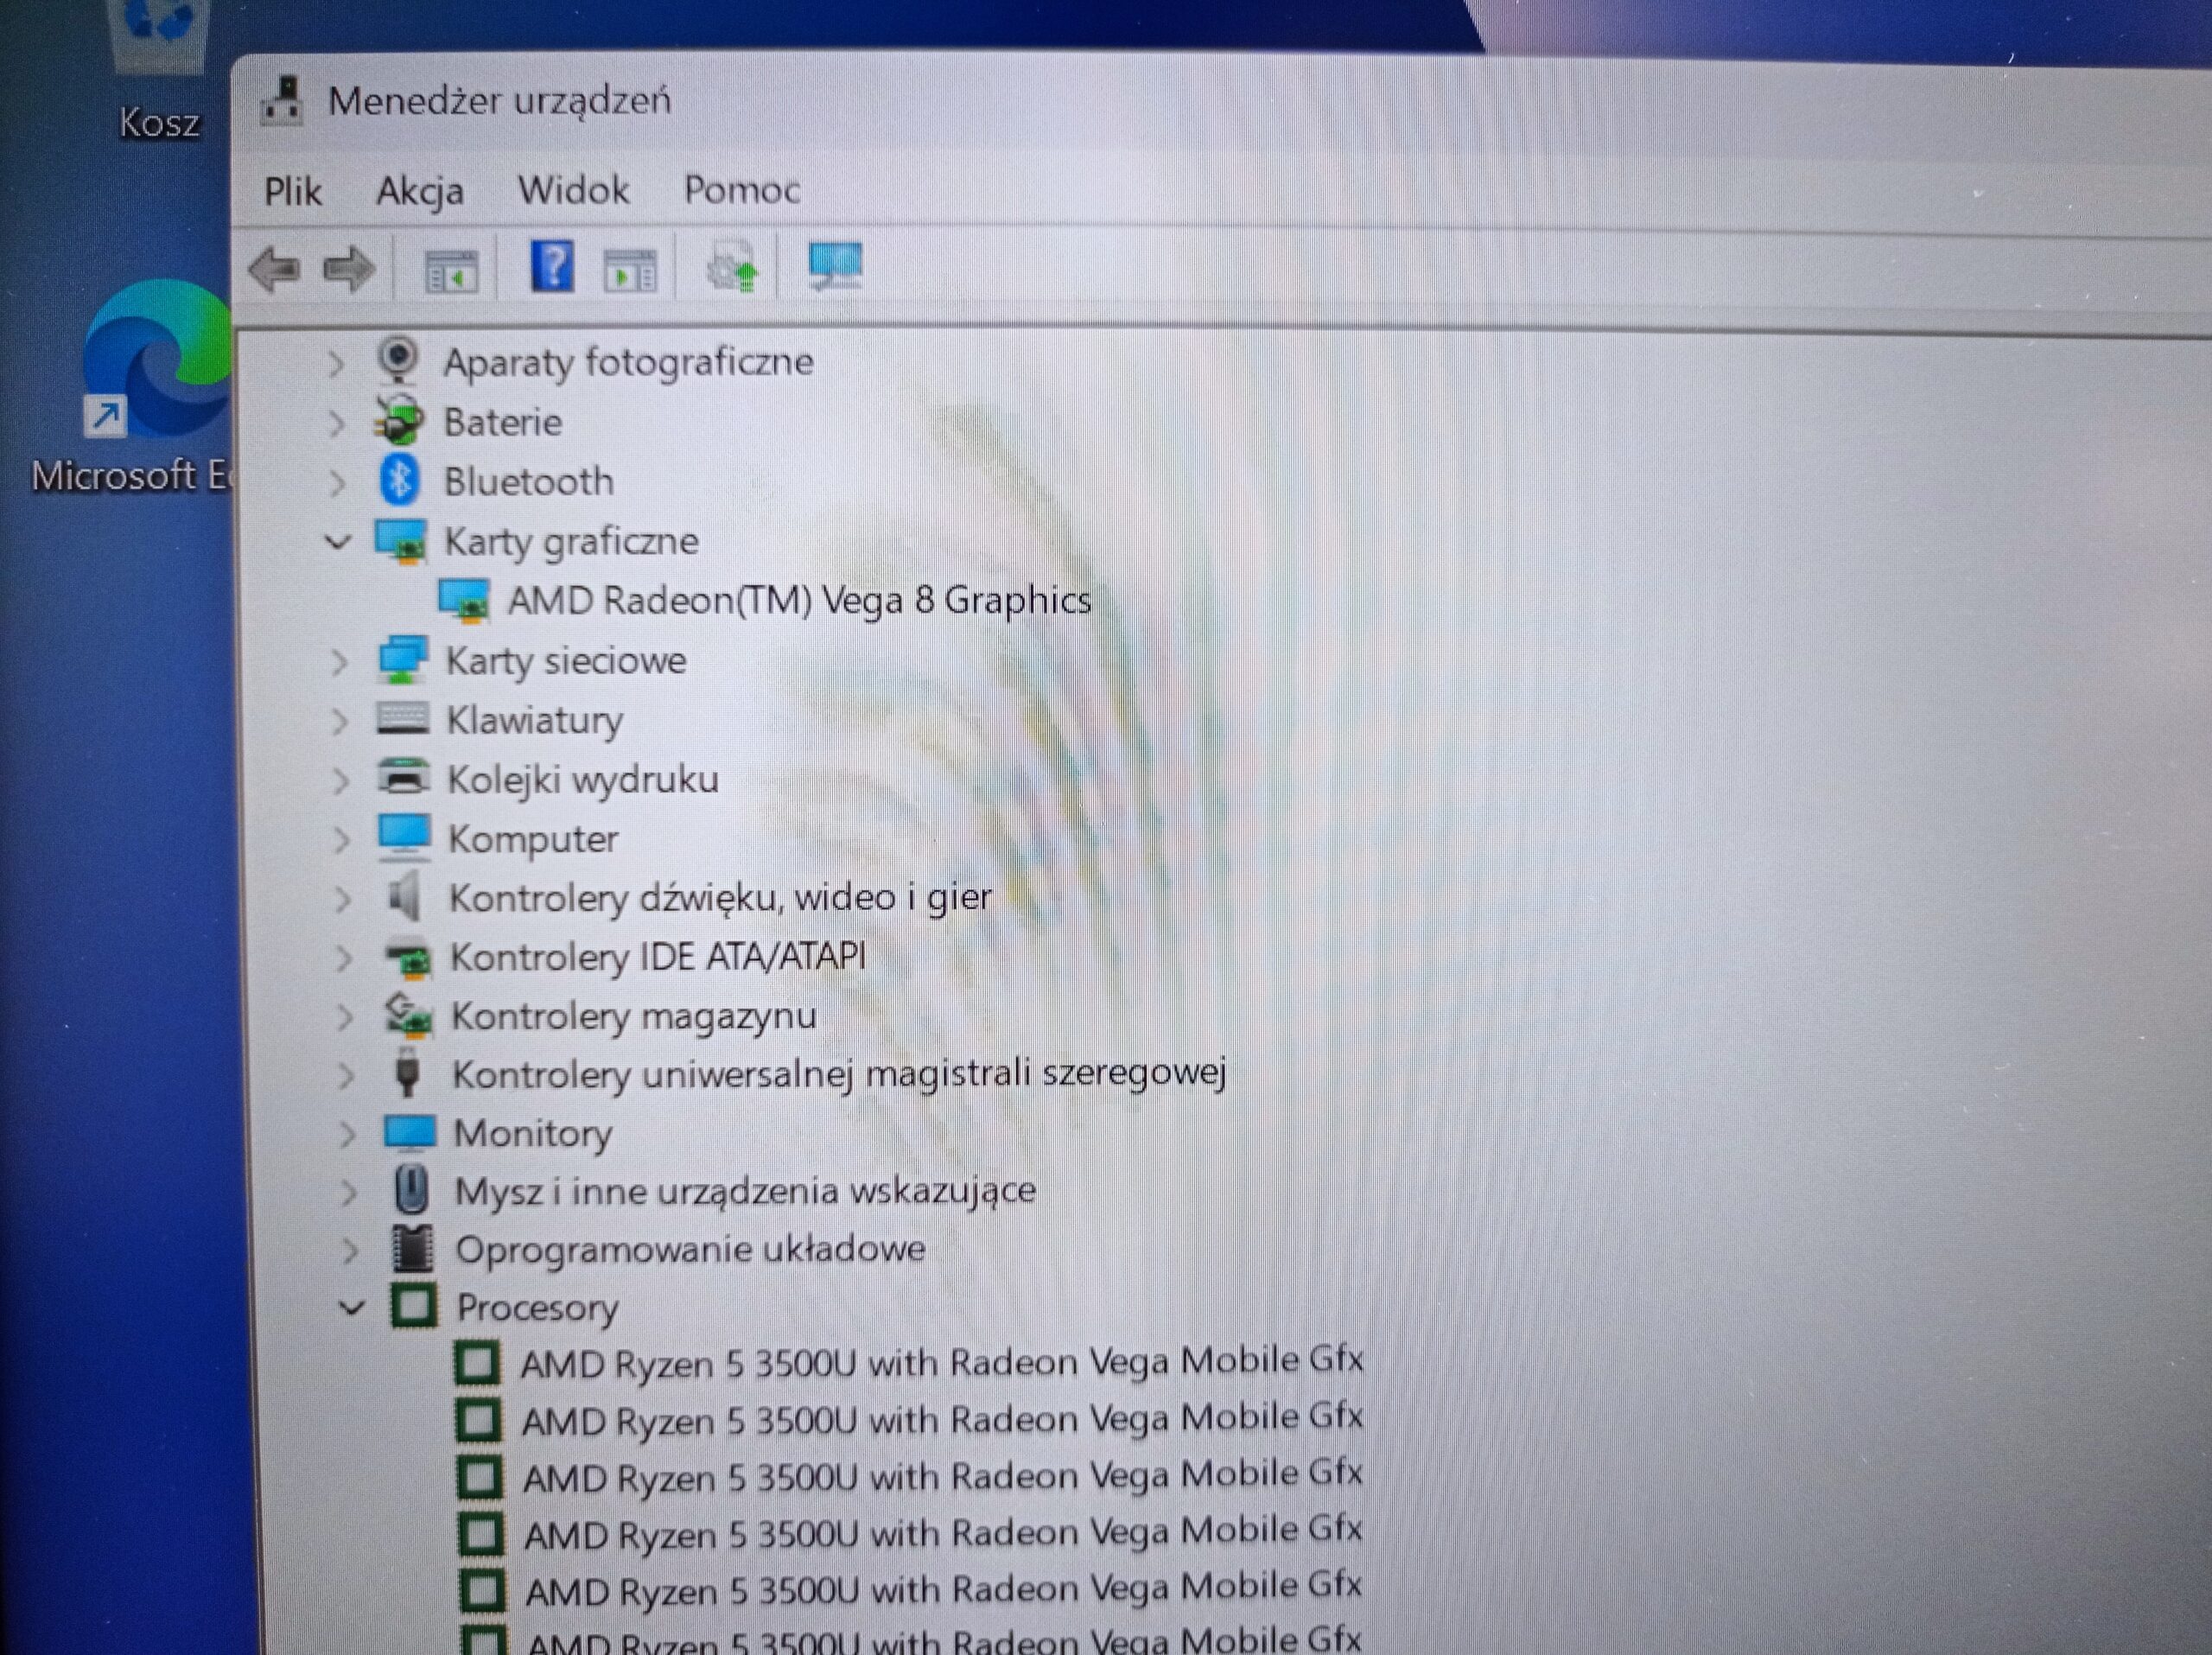Image resolution: width=2212 pixels, height=1655 pixels.
Task: Open the Widok menu
Action: (x=573, y=190)
